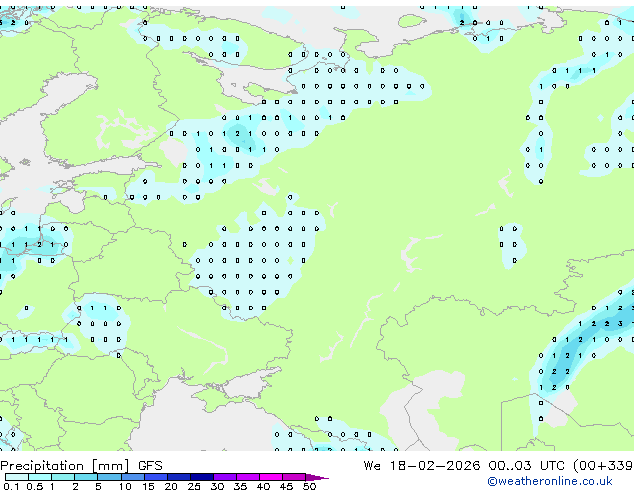Screen dimensions: 634x490
Task: Click the above-50 arrow tip of legend
Action: 317,477
